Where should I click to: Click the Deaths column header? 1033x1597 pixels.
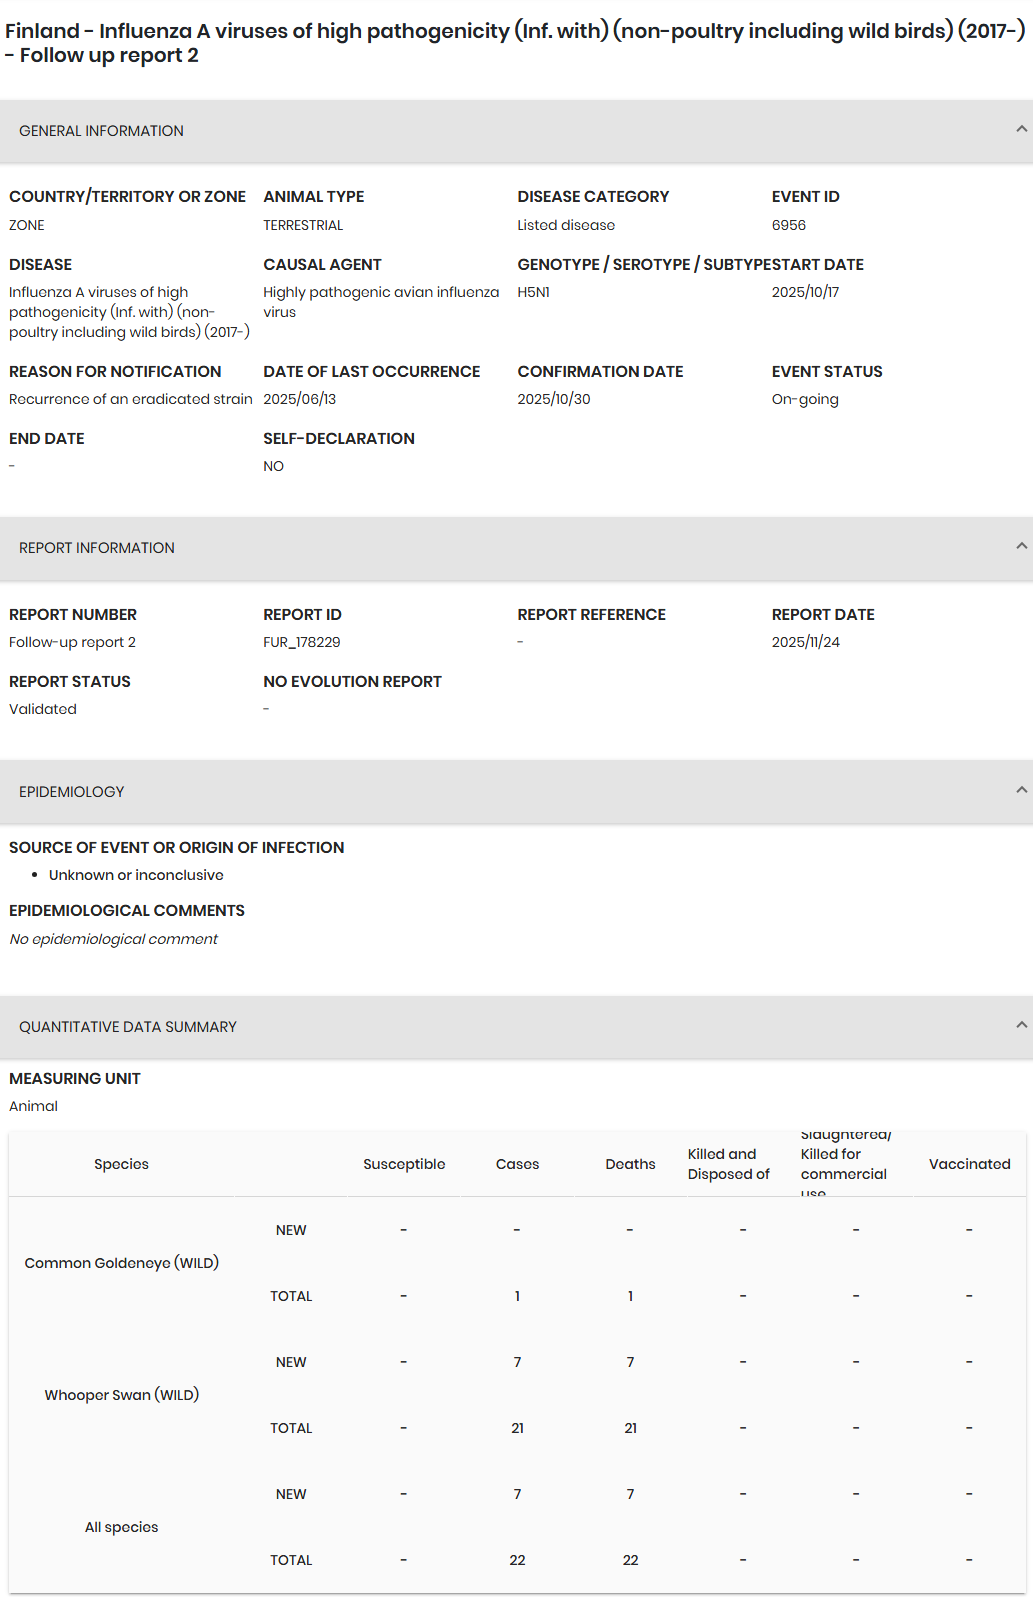pyautogui.click(x=630, y=1164)
